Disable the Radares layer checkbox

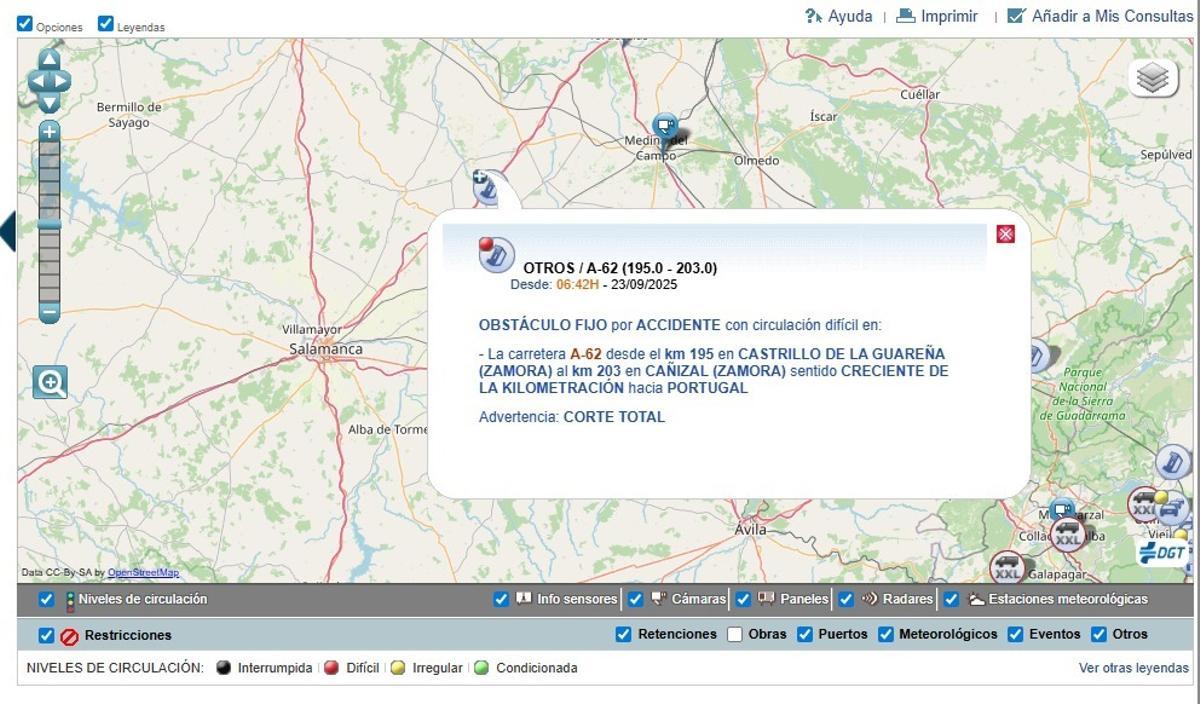pyautogui.click(x=846, y=599)
